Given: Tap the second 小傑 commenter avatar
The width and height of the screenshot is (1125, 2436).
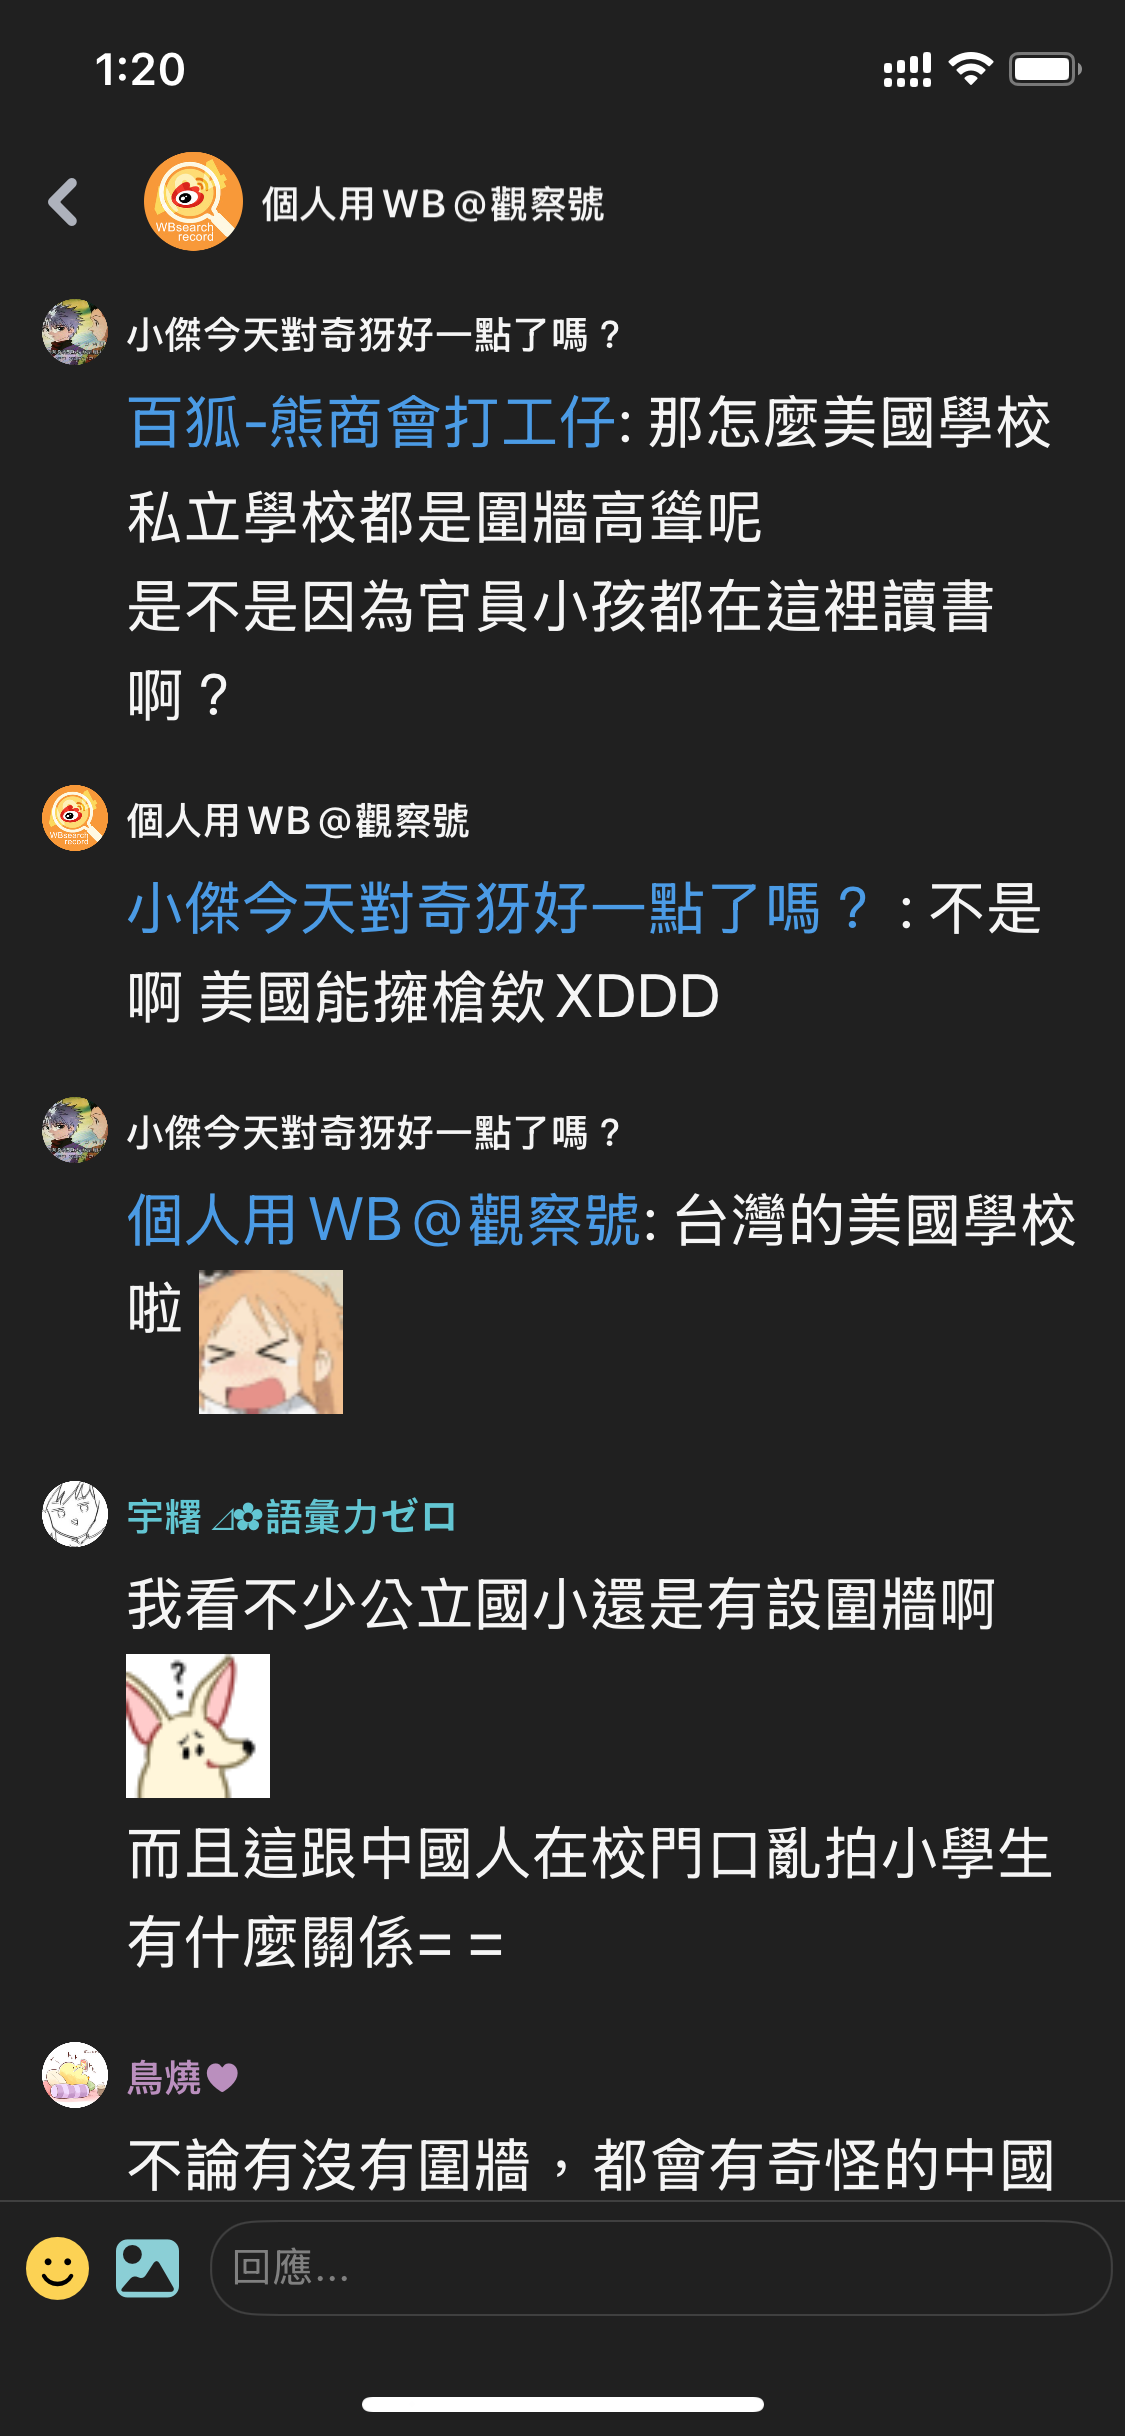Looking at the screenshot, I should click(x=75, y=1130).
